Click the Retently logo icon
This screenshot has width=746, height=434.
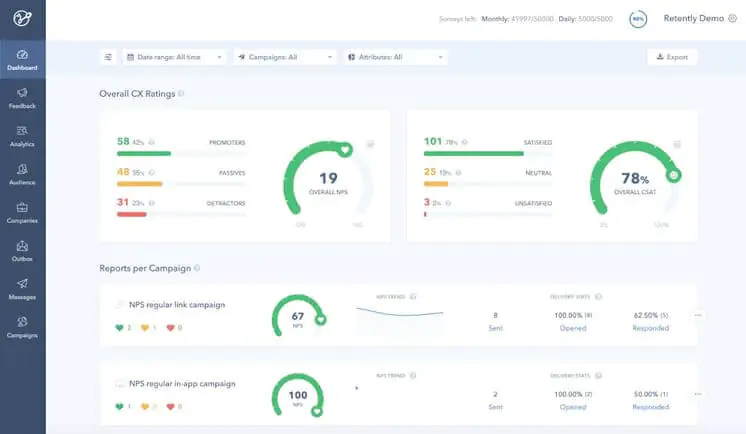tap(22, 18)
